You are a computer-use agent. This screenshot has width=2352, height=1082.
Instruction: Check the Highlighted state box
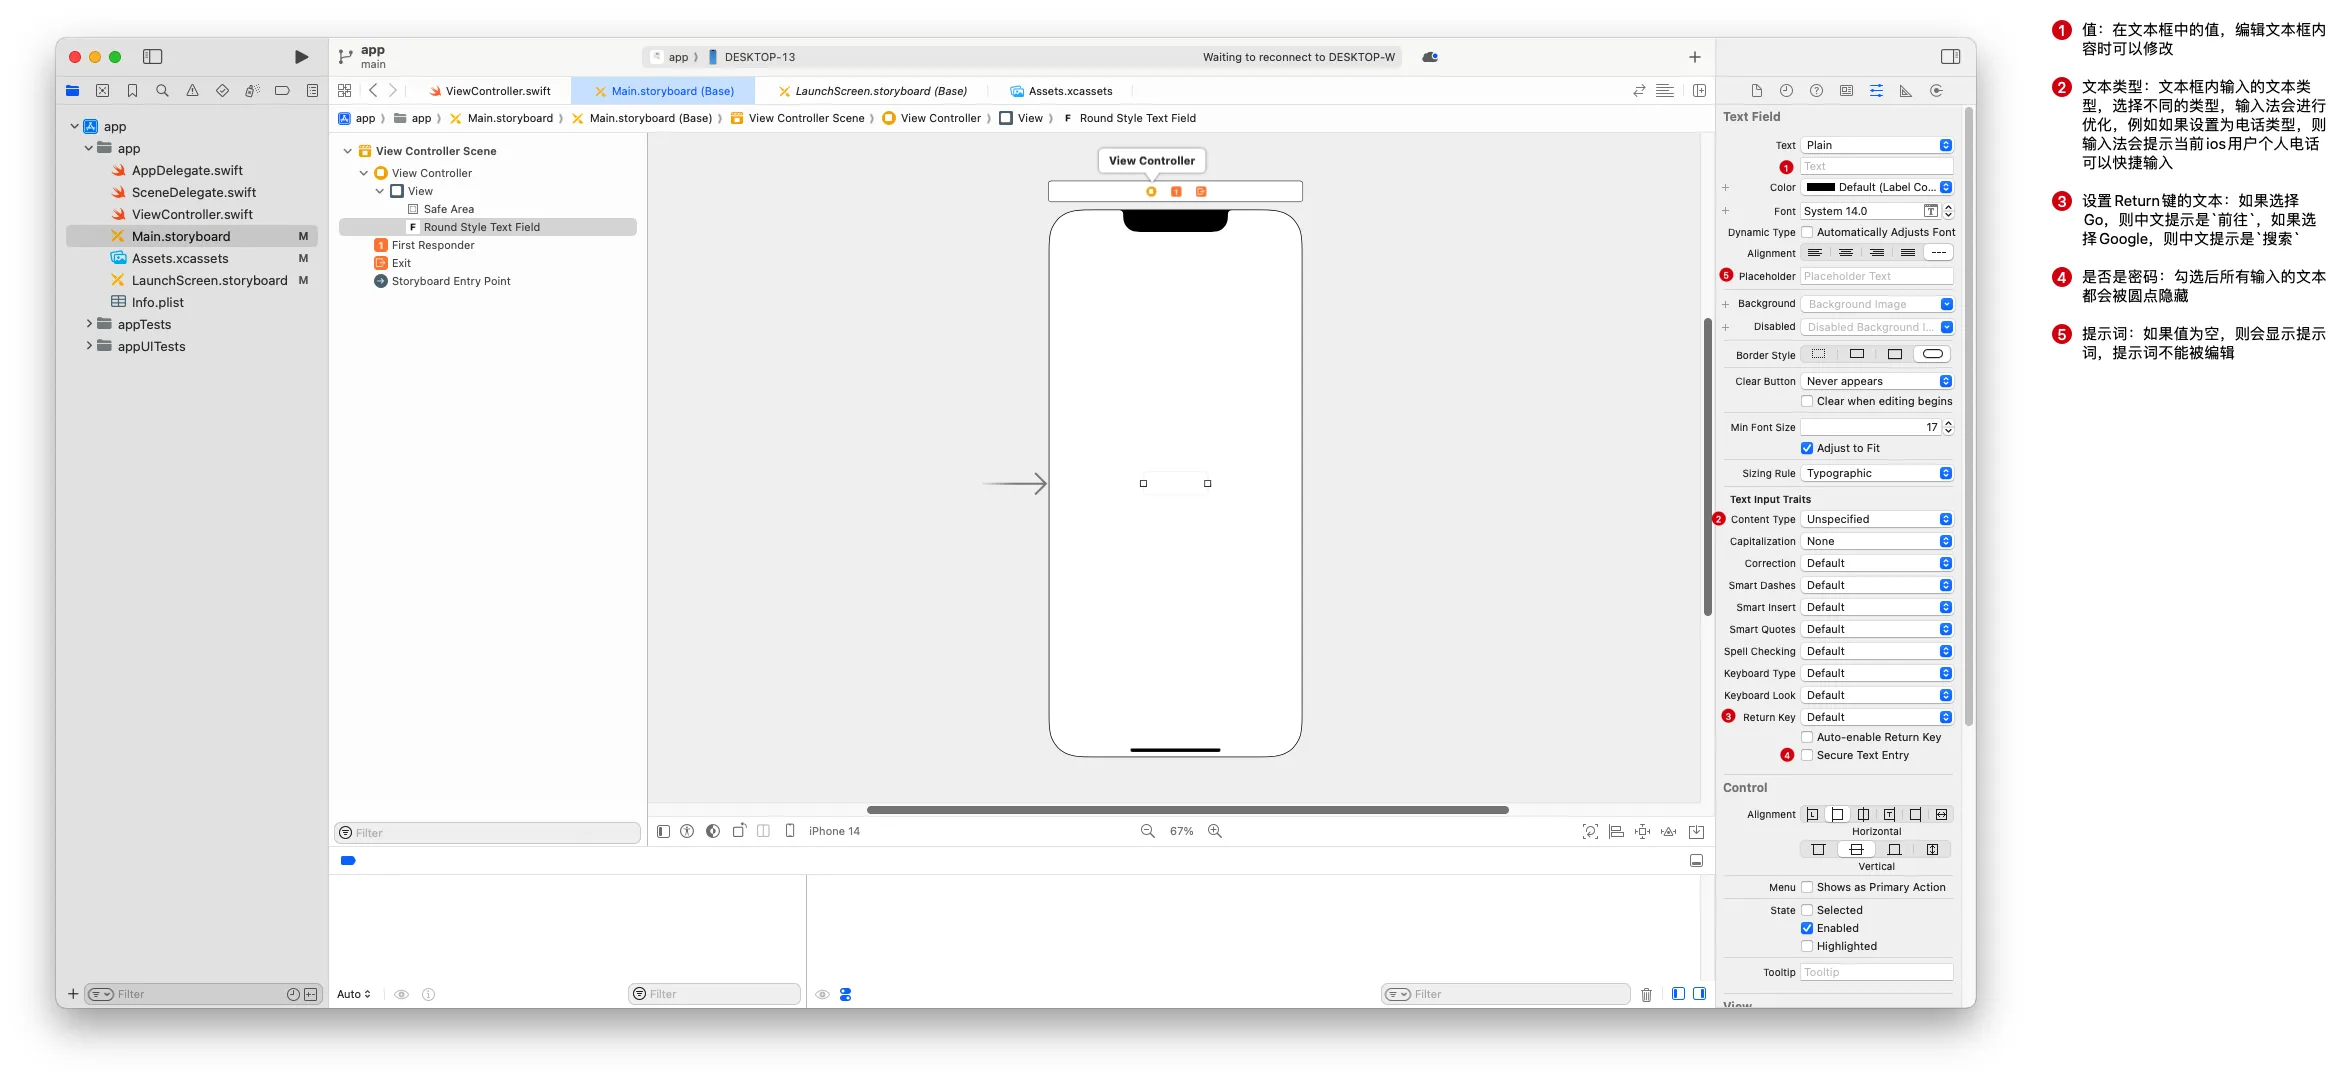point(1807,946)
